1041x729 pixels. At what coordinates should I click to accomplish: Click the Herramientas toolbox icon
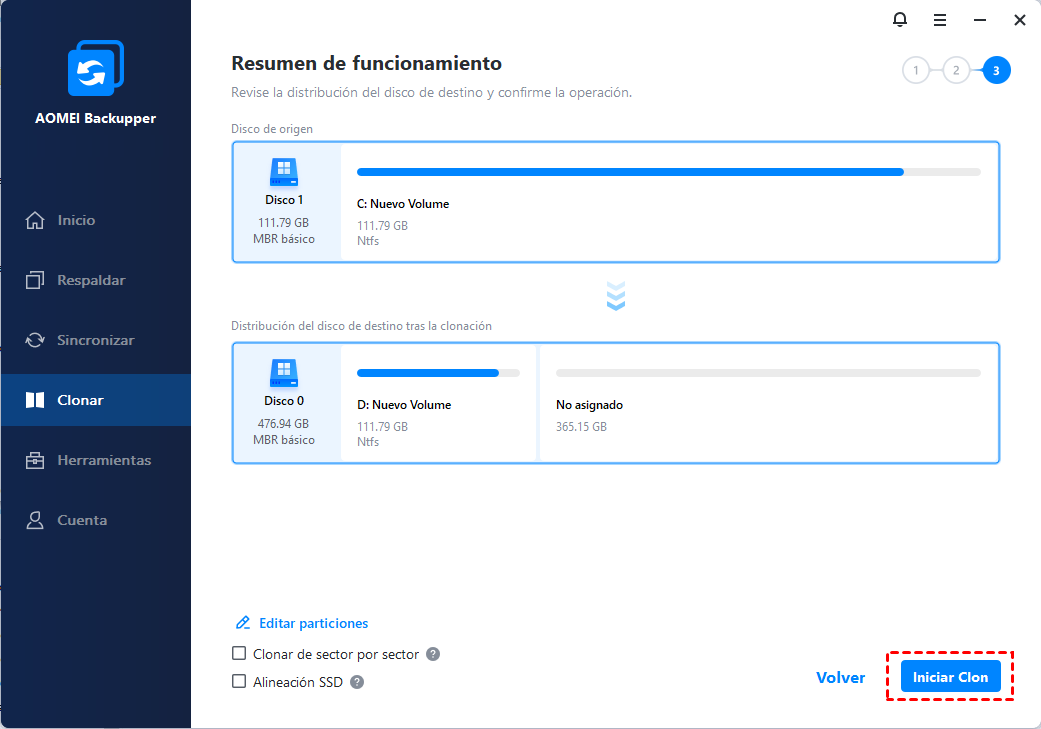click(x=35, y=460)
